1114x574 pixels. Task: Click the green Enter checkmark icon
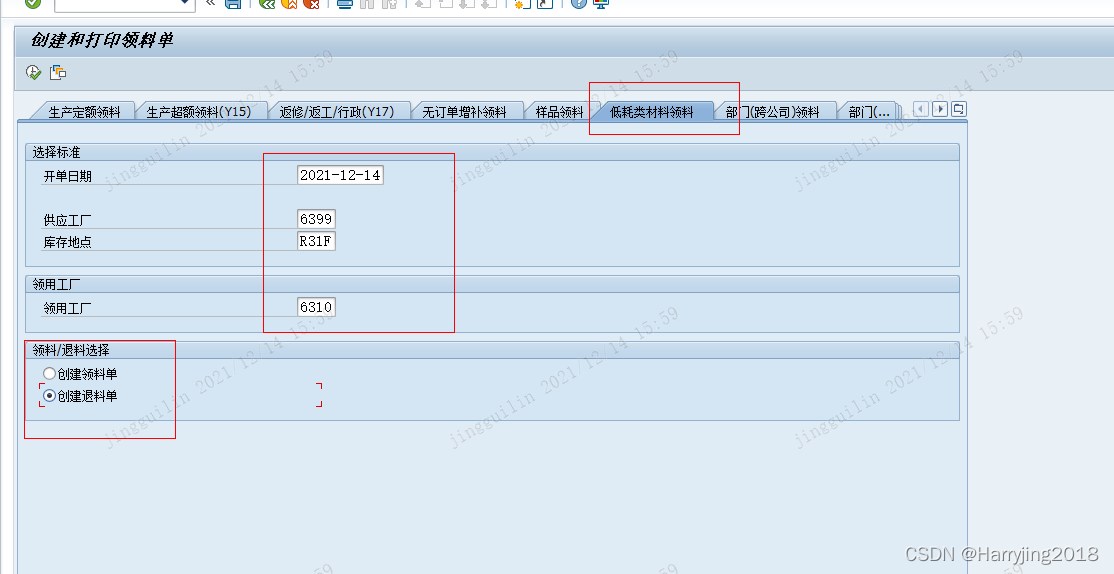point(33,3)
